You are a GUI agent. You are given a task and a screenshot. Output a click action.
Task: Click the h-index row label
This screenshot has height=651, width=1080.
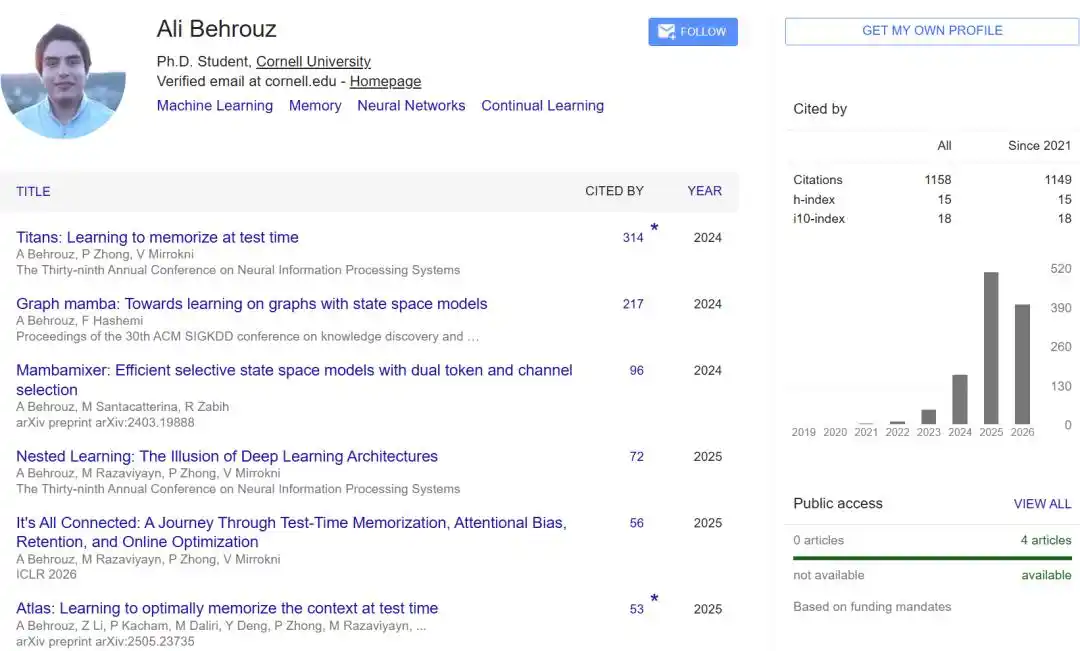tap(813, 200)
